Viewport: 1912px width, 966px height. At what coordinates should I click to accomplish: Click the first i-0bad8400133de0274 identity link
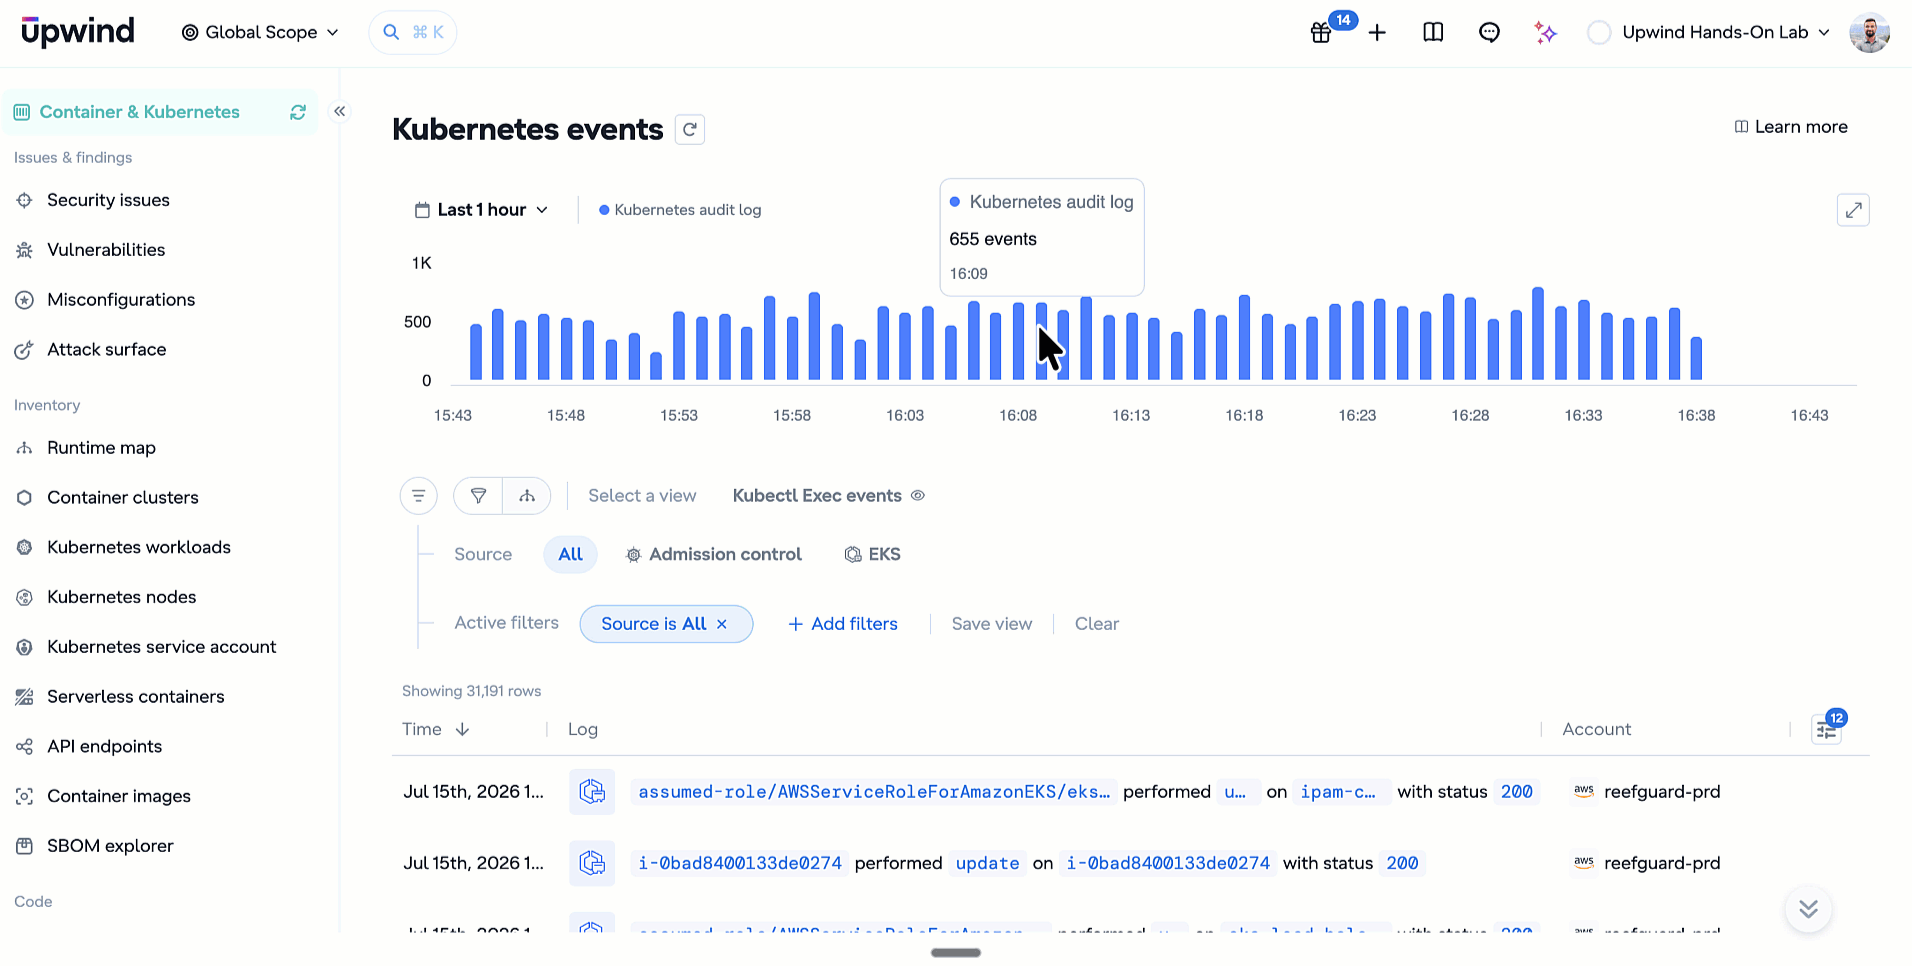pos(740,863)
